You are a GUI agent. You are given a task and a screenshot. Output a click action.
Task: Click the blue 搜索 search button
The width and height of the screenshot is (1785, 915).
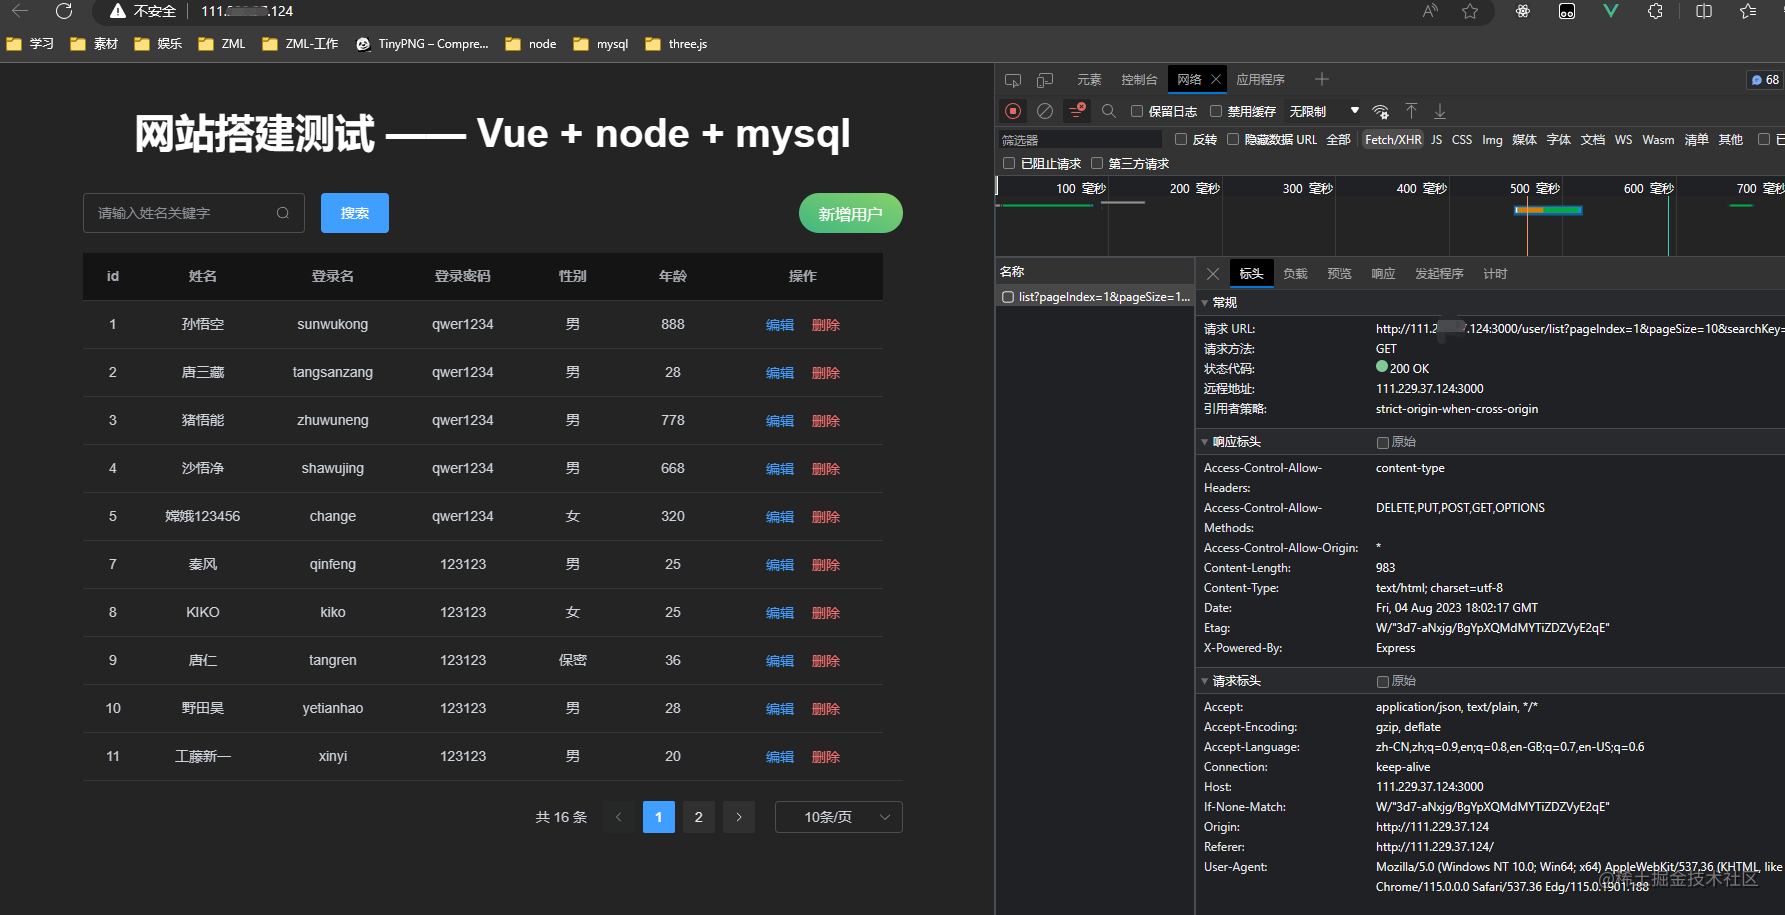(355, 213)
